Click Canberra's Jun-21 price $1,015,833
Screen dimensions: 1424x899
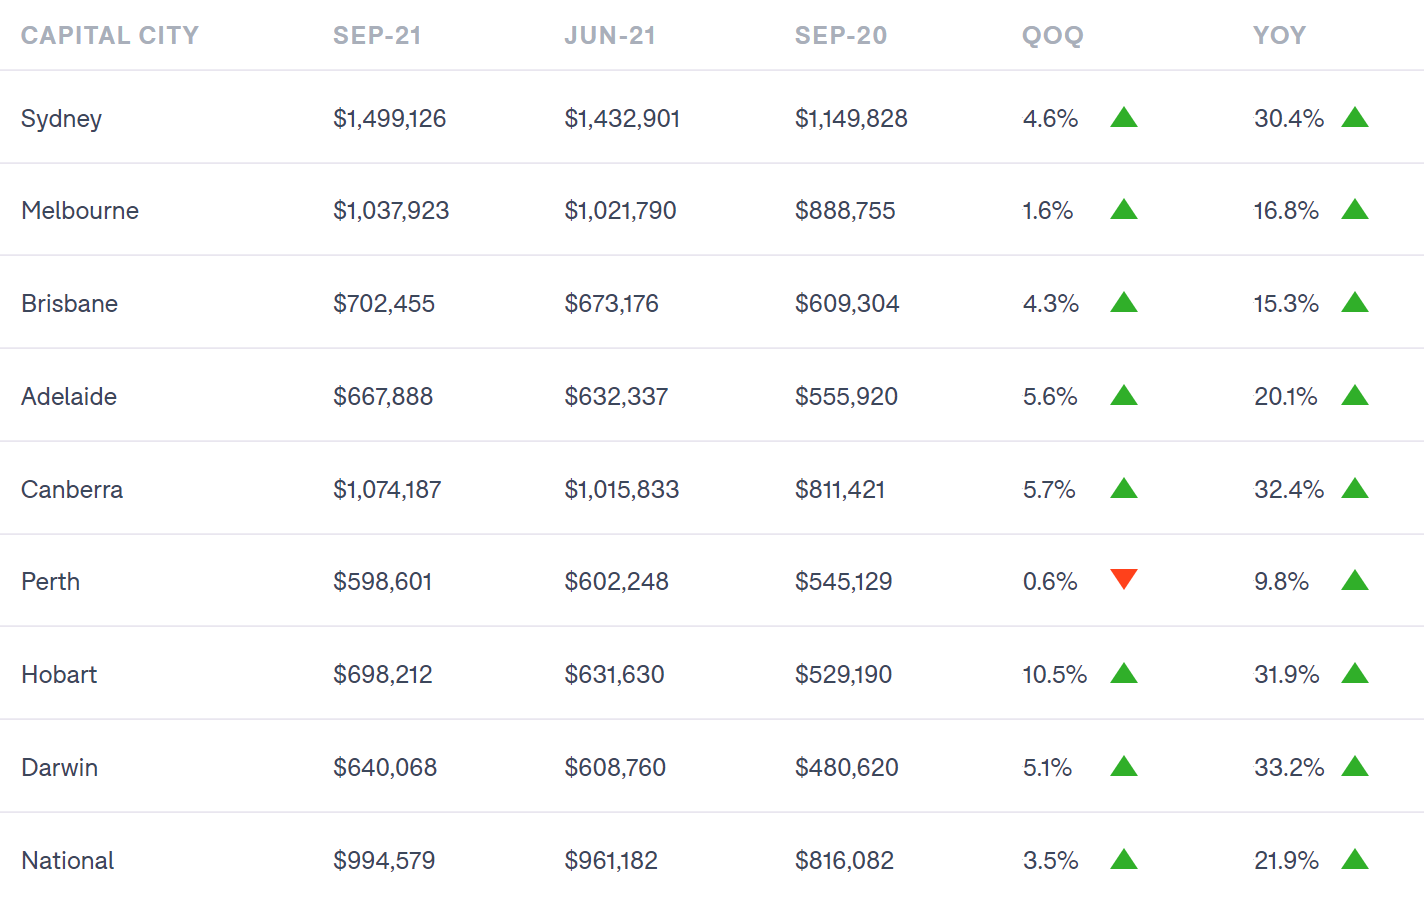(x=621, y=490)
